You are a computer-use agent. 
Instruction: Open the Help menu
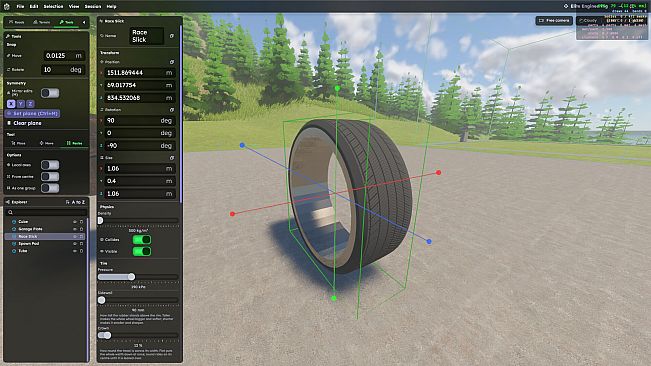(x=111, y=7)
